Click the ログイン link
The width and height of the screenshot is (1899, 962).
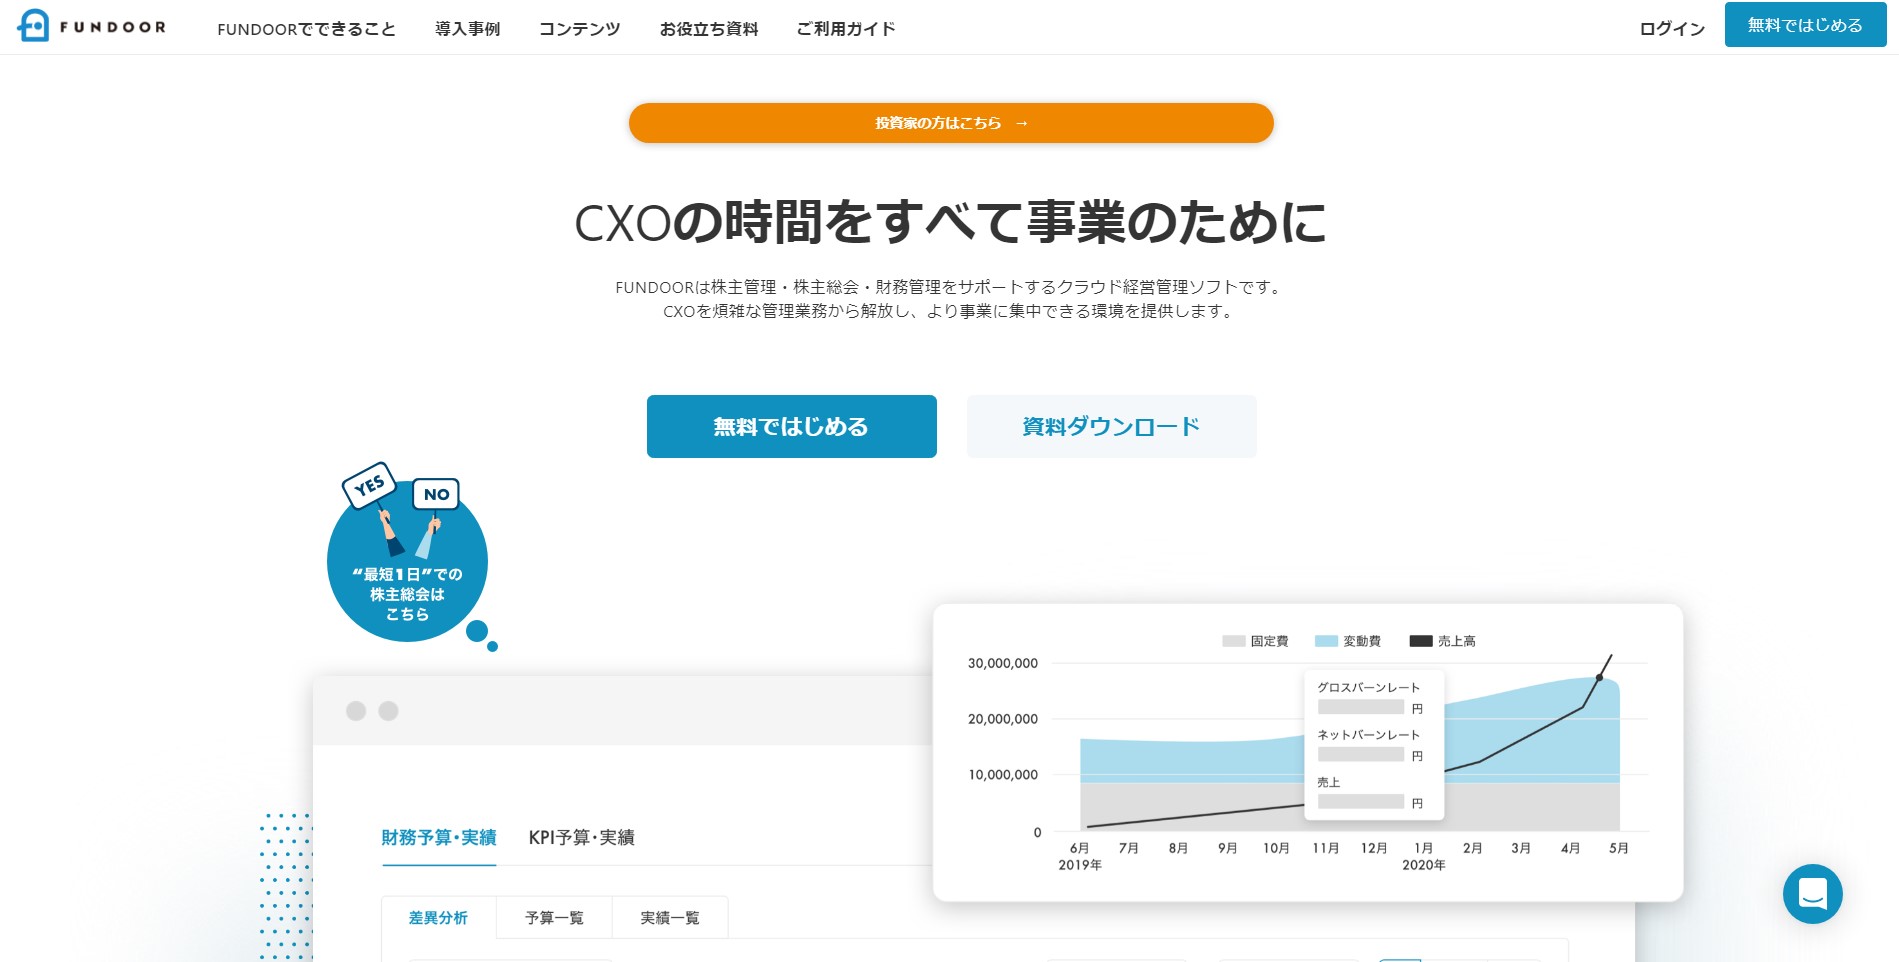pos(1671,29)
